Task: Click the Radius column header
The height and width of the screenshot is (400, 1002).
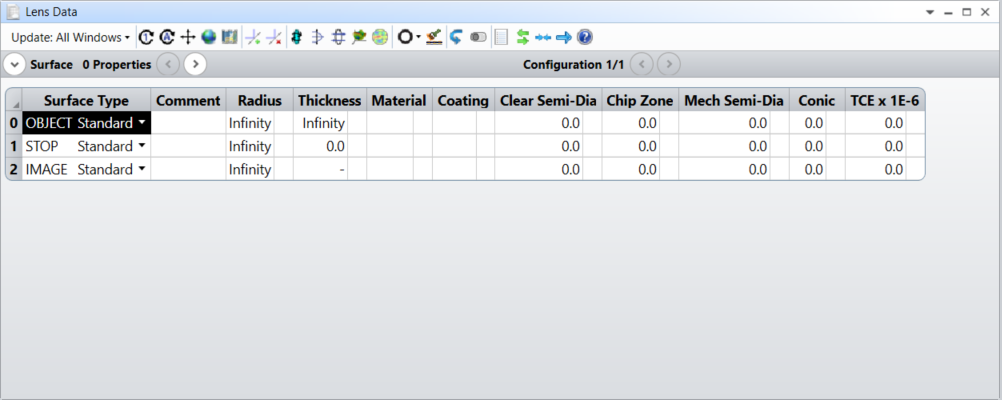Action: tap(259, 100)
